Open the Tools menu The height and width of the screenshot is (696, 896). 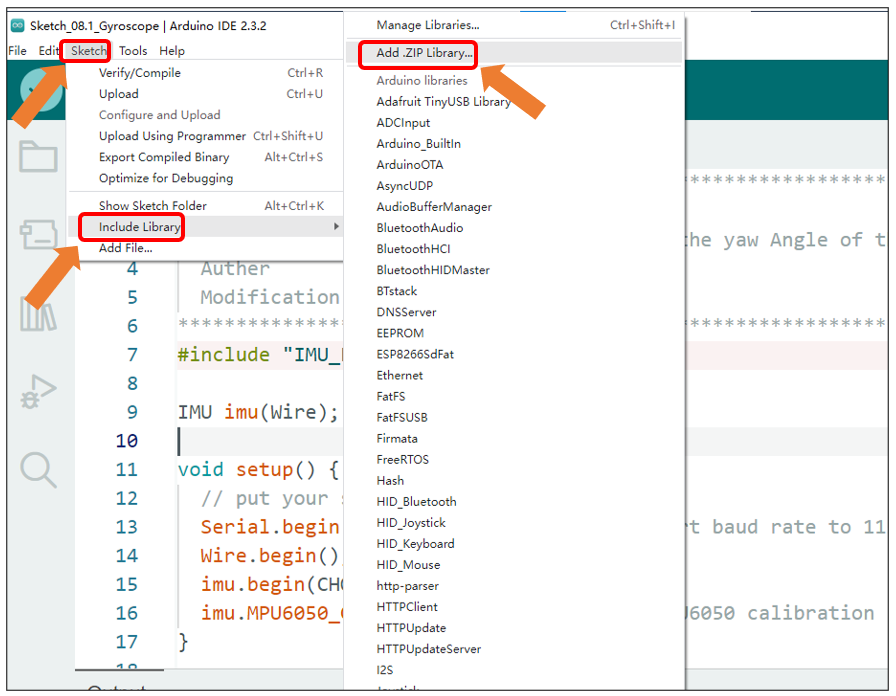[x=133, y=51]
